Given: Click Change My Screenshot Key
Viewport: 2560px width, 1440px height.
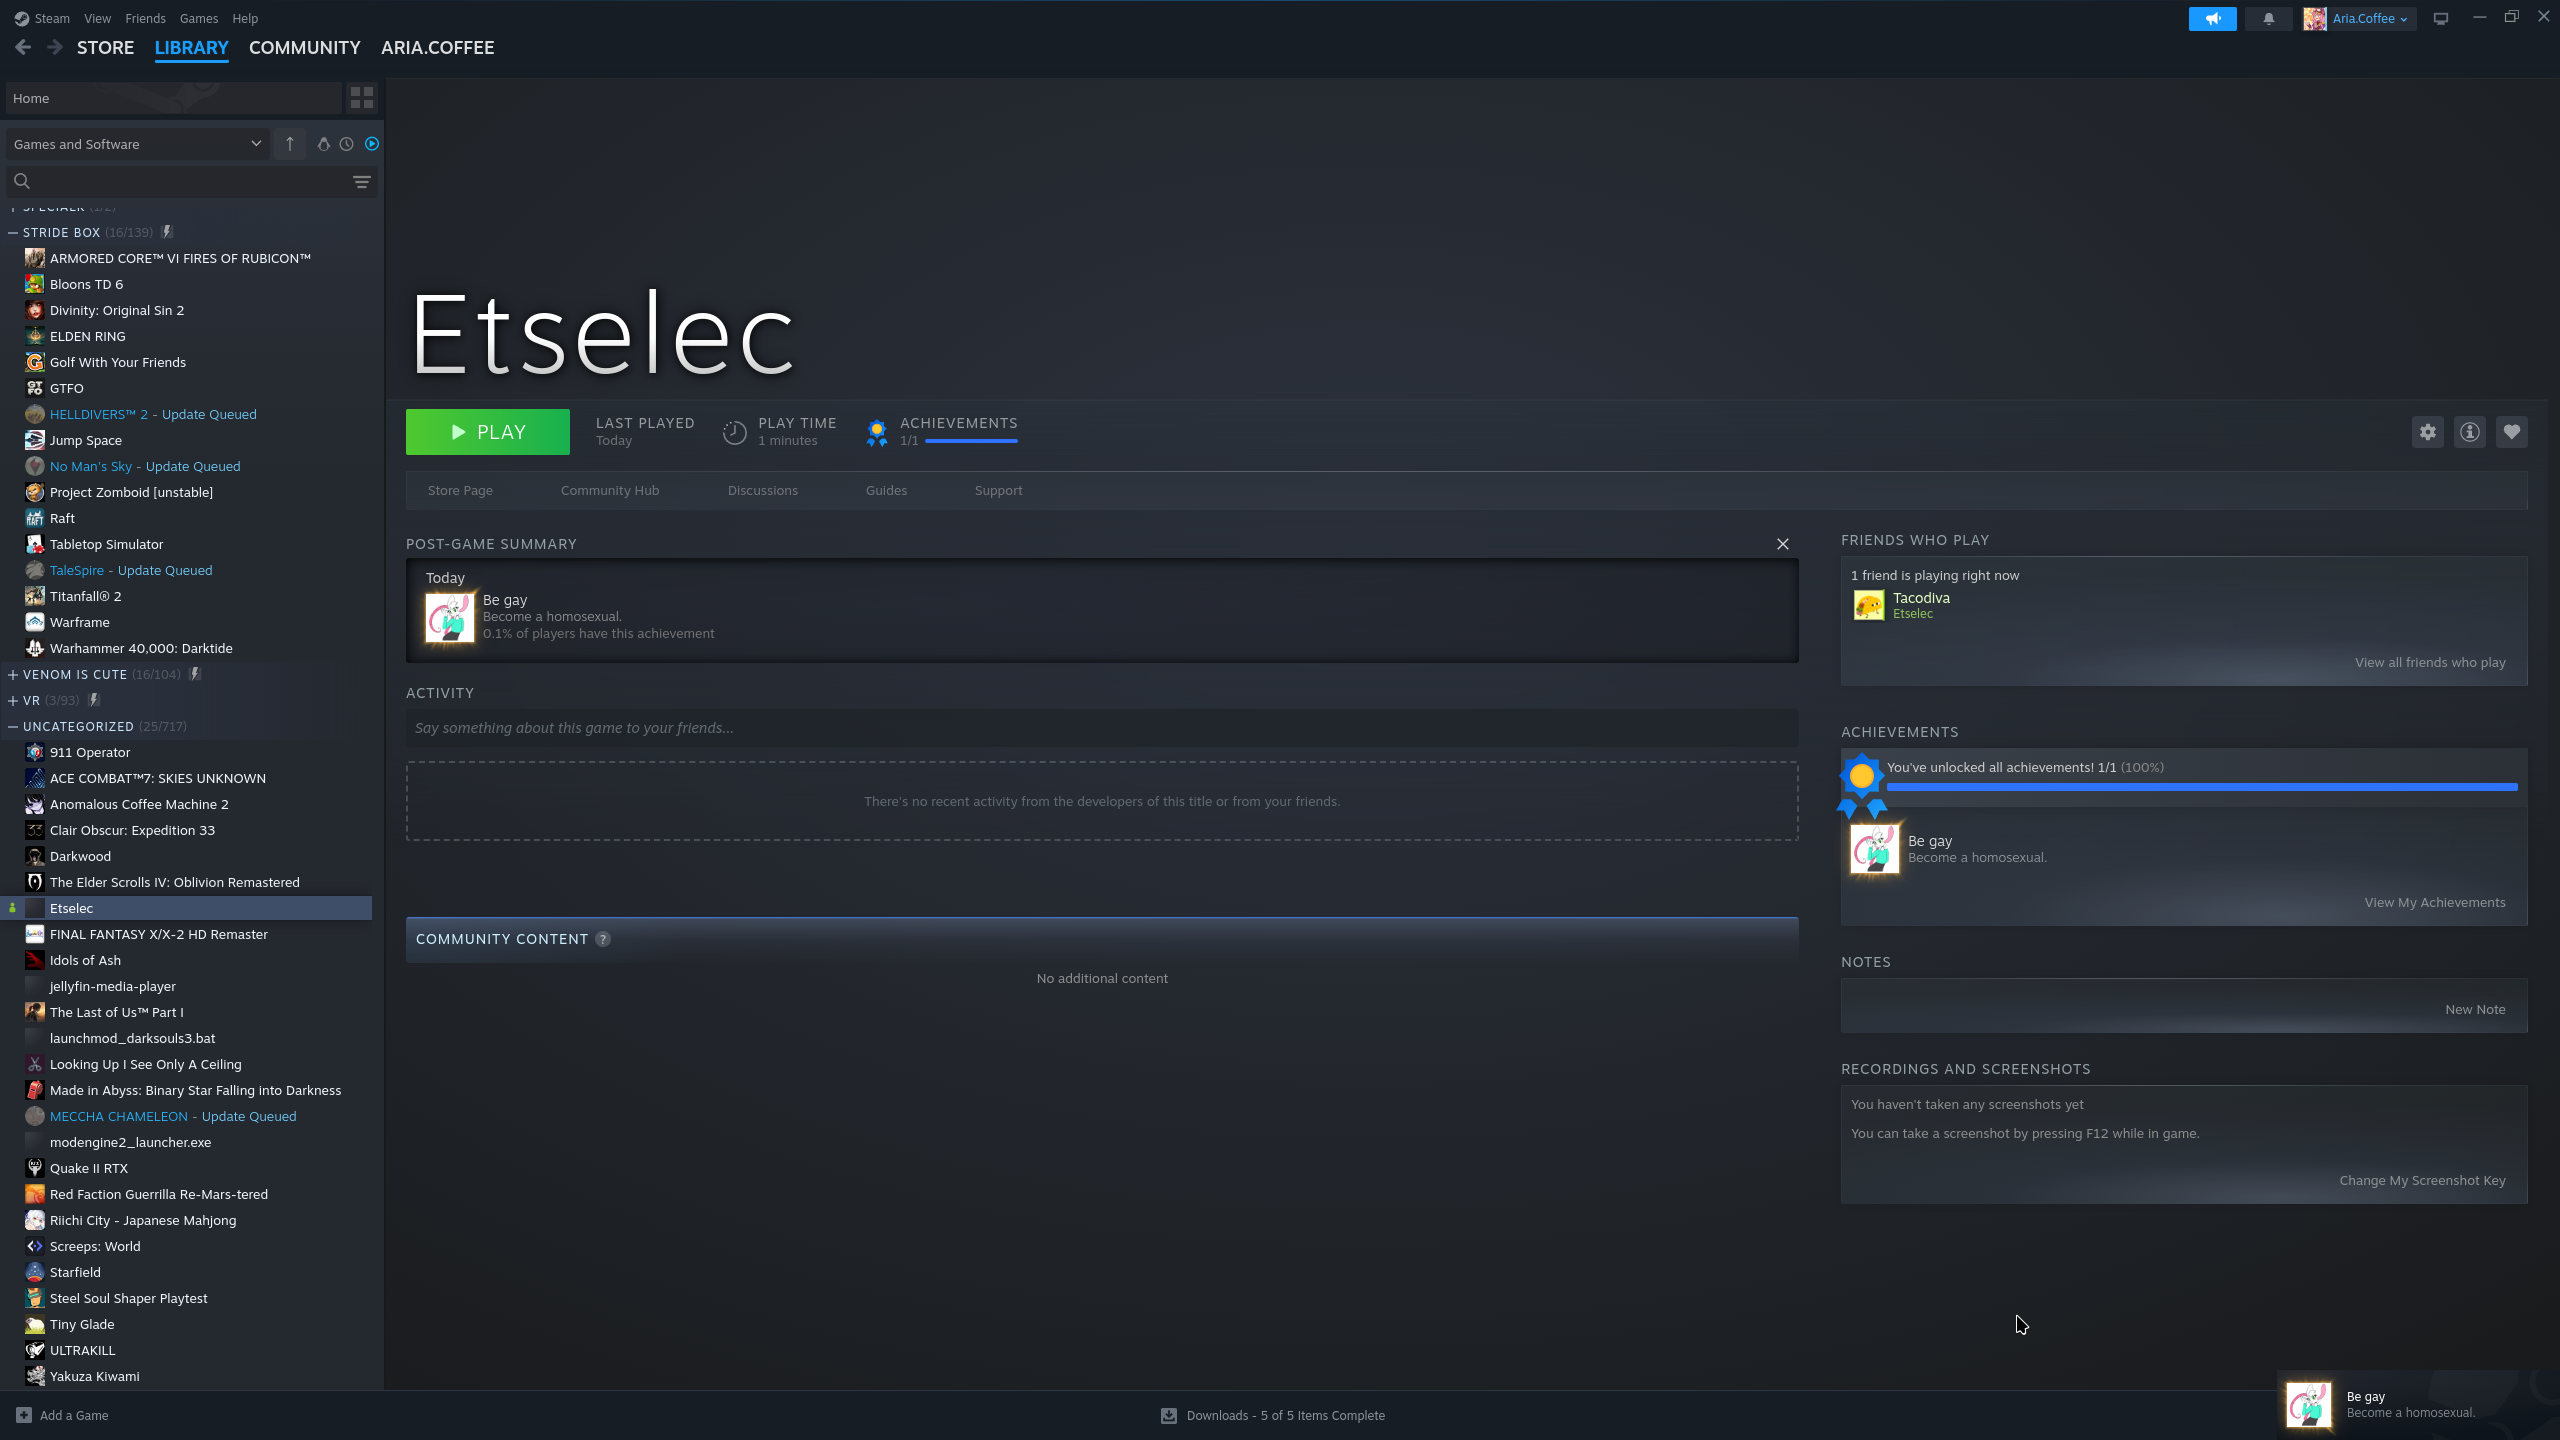Looking at the screenshot, I should [2422, 1180].
